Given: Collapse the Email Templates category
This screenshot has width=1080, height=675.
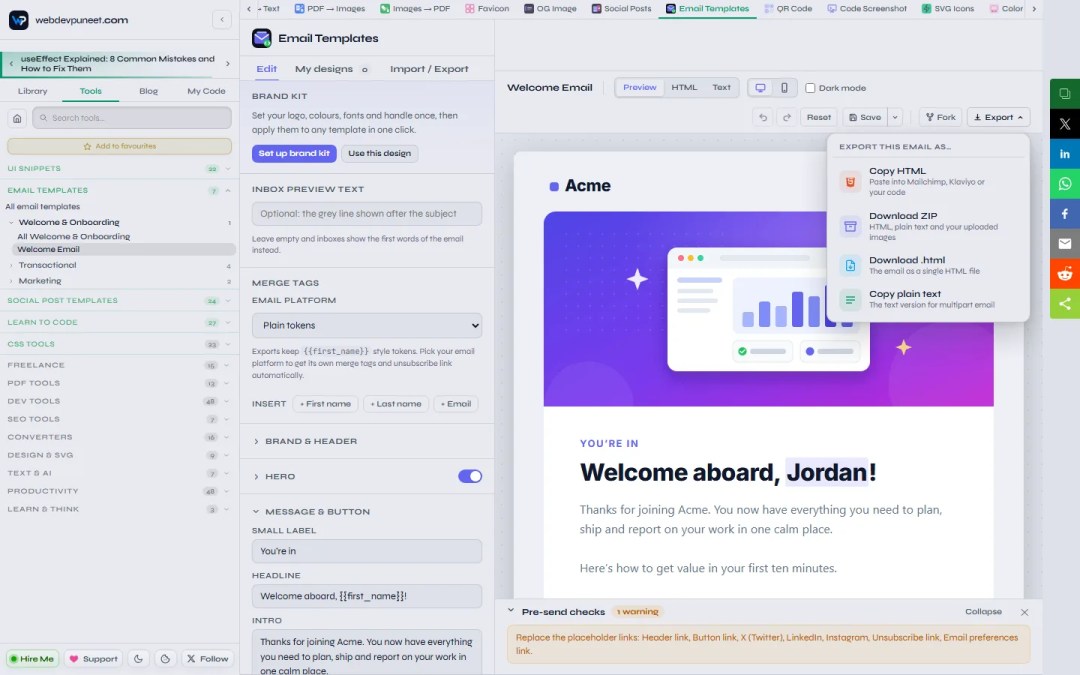Looking at the screenshot, I should (118, 190).
